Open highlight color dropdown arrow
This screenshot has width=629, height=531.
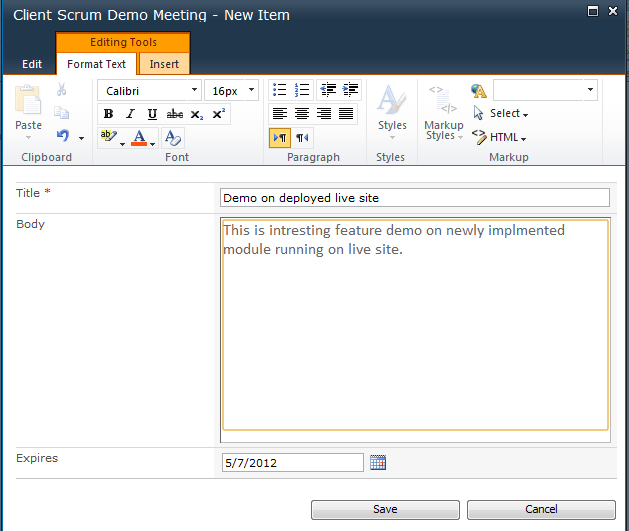[122, 144]
